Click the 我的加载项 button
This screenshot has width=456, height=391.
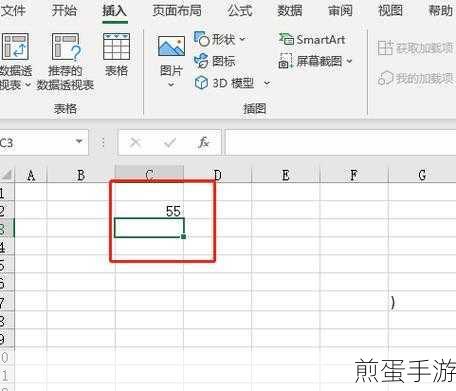pyautogui.click(x=416, y=79)
